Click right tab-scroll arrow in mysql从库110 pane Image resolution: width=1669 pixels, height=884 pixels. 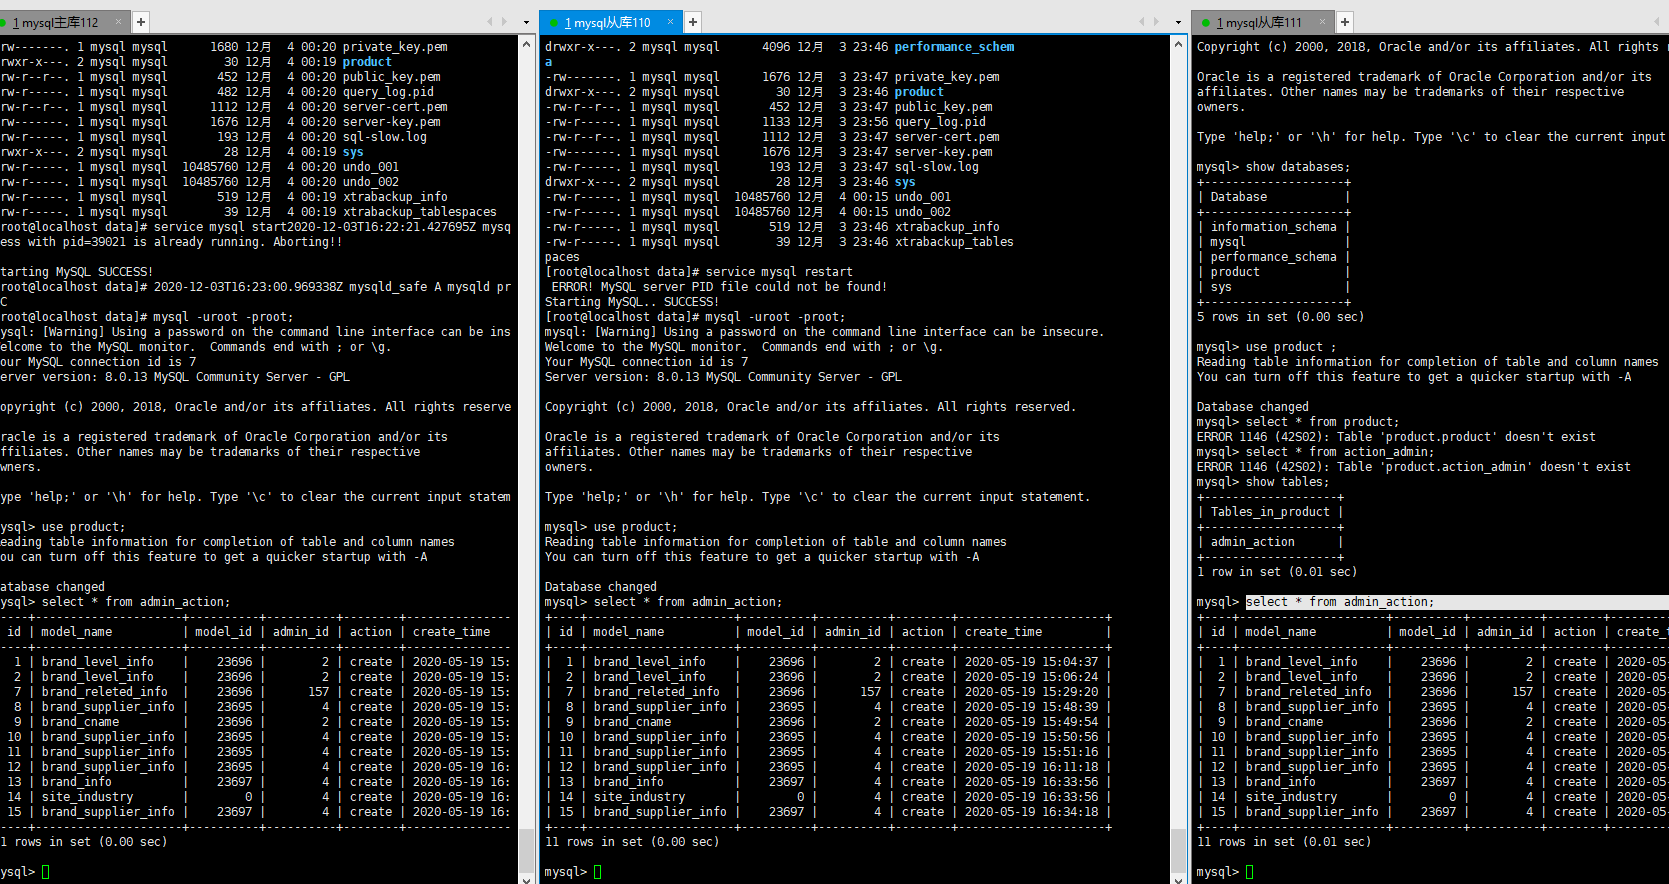coord(1157,21)
